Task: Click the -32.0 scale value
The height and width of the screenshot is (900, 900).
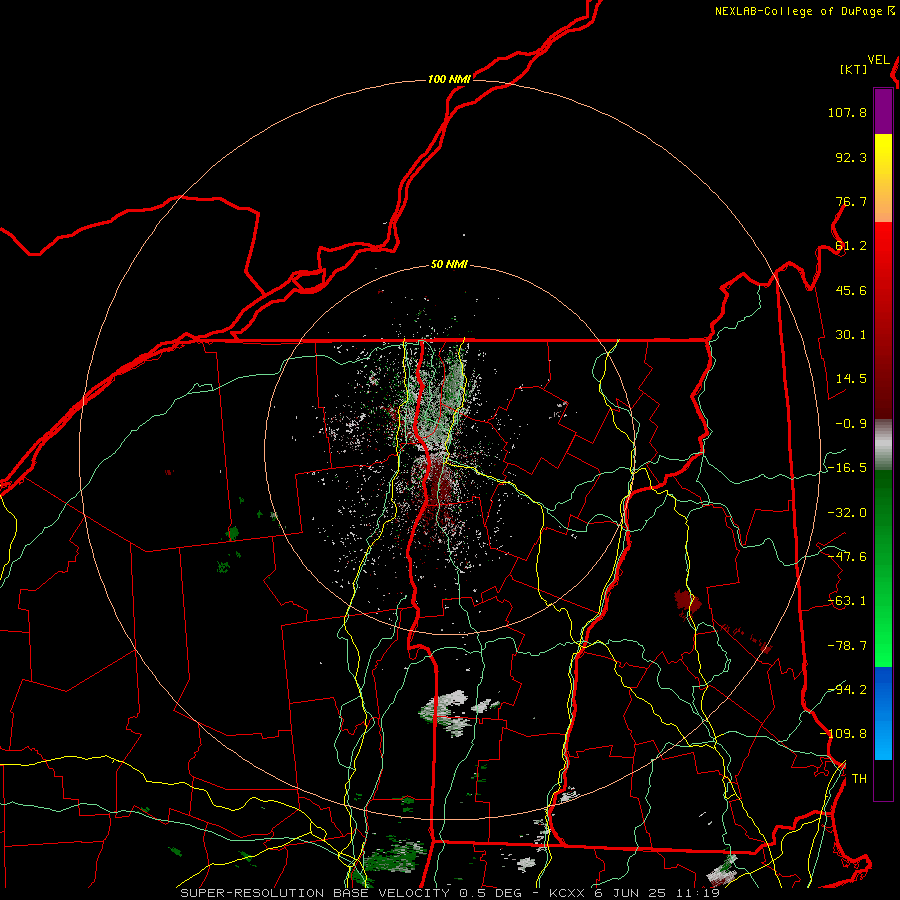Action: (847, 513)
